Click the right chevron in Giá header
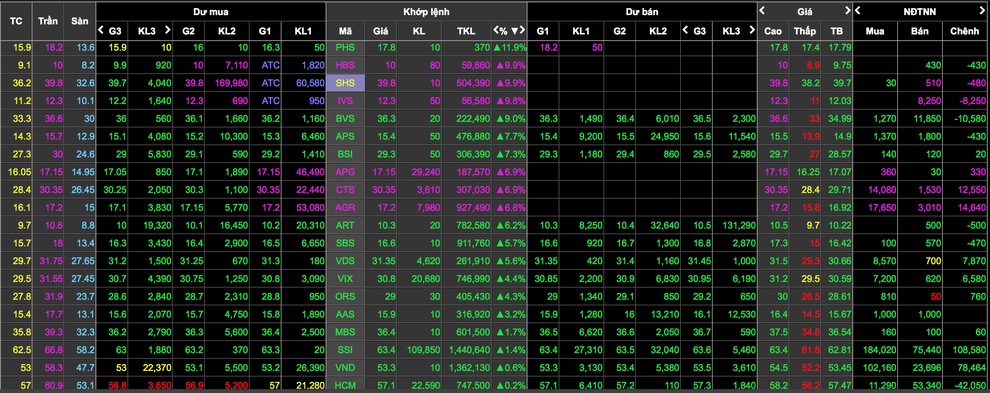The height and width of the screenshot is (393, 990). [847, 10]
